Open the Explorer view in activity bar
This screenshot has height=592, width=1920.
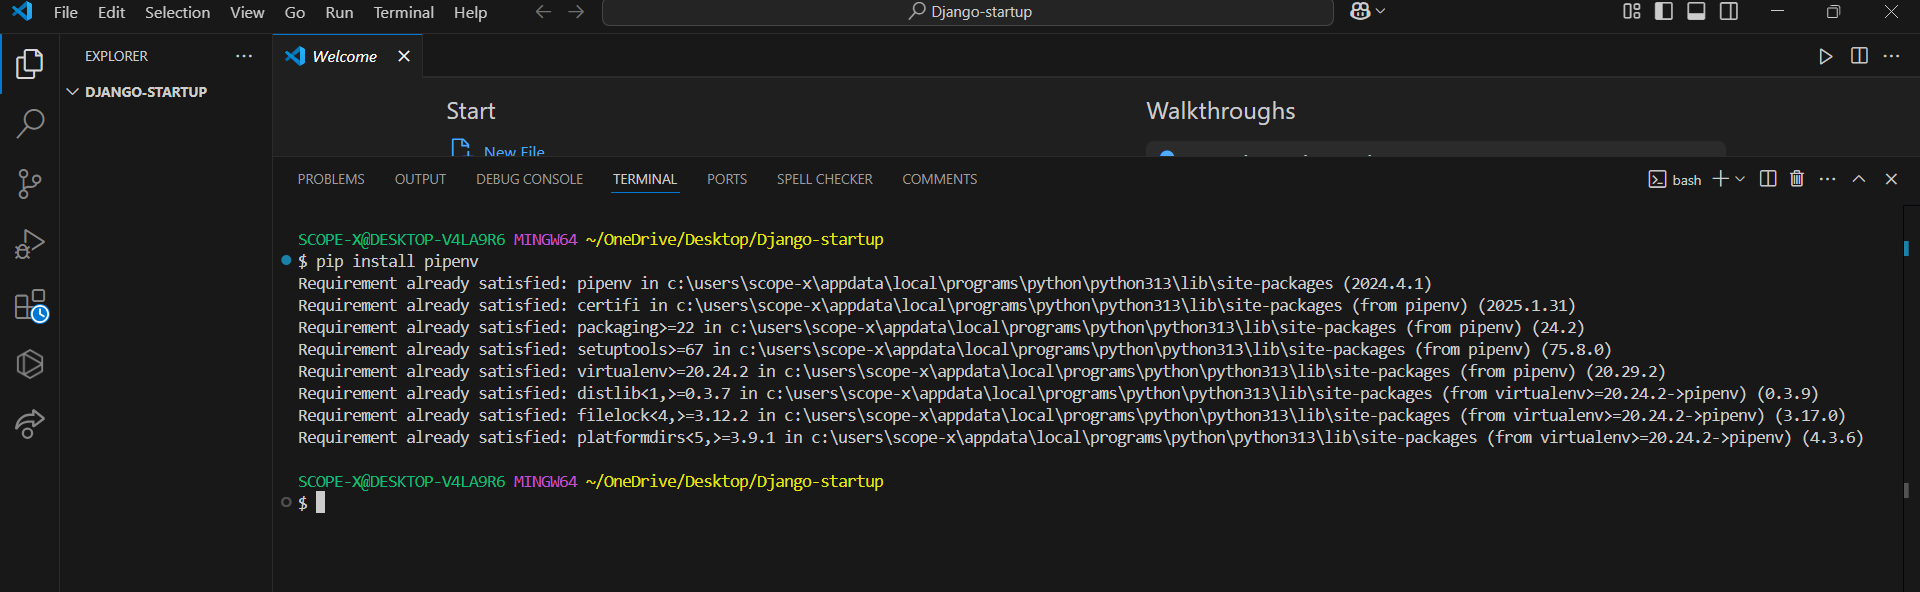[x=30, y=64]
